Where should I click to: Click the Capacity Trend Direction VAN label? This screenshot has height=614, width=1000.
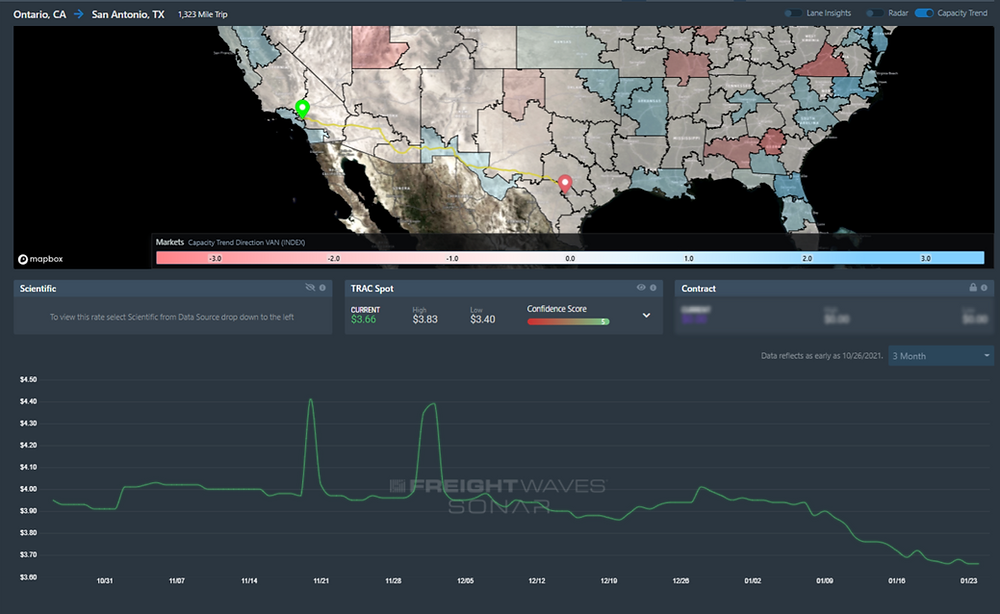pos(246,242)
